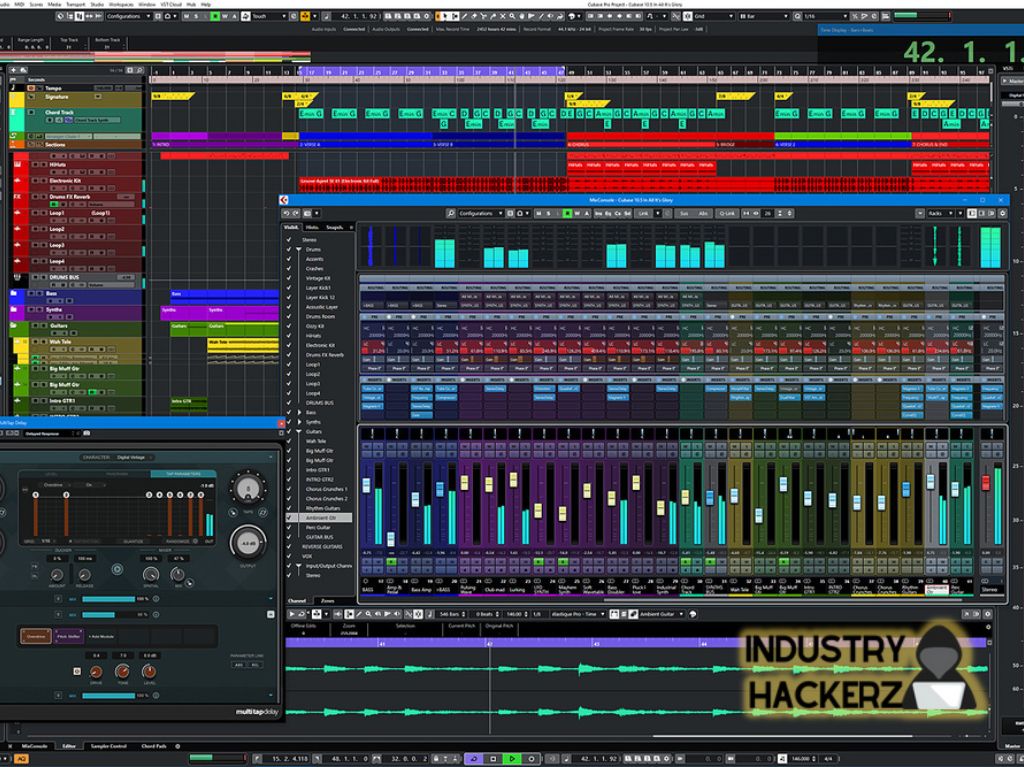This screenshot has width=1024, height=767.
Task: Toggle the Mute all button in main toolbar
Action: pos(186,16)
